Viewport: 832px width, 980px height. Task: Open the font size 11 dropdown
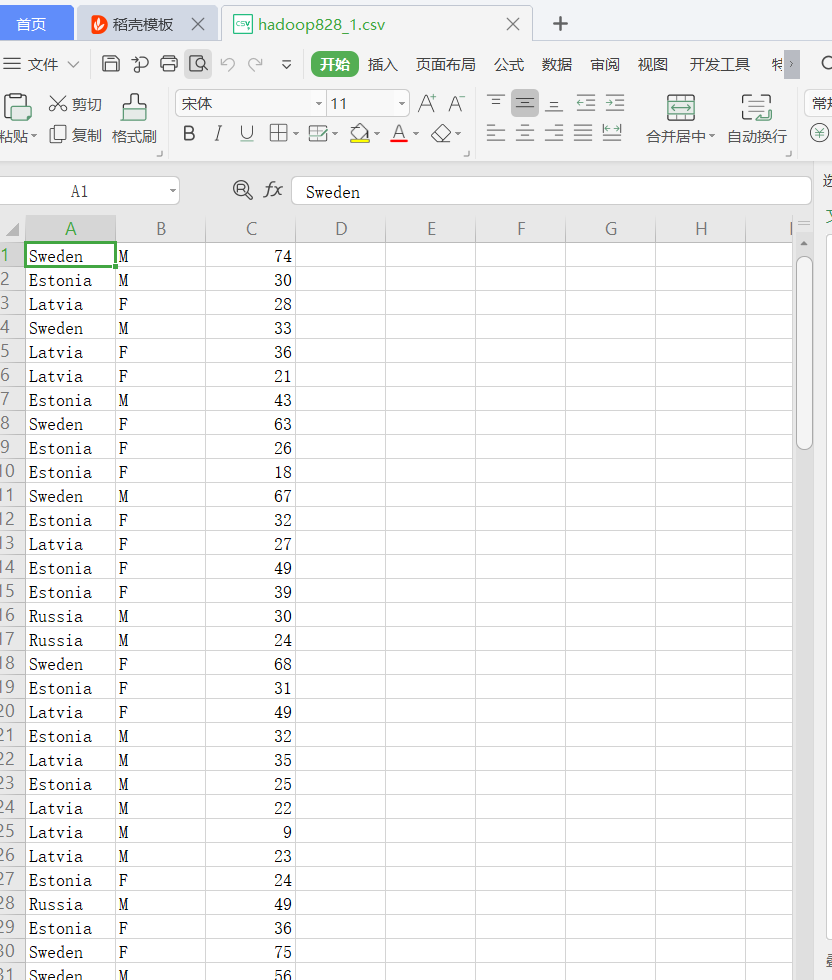tap(401, 104)
